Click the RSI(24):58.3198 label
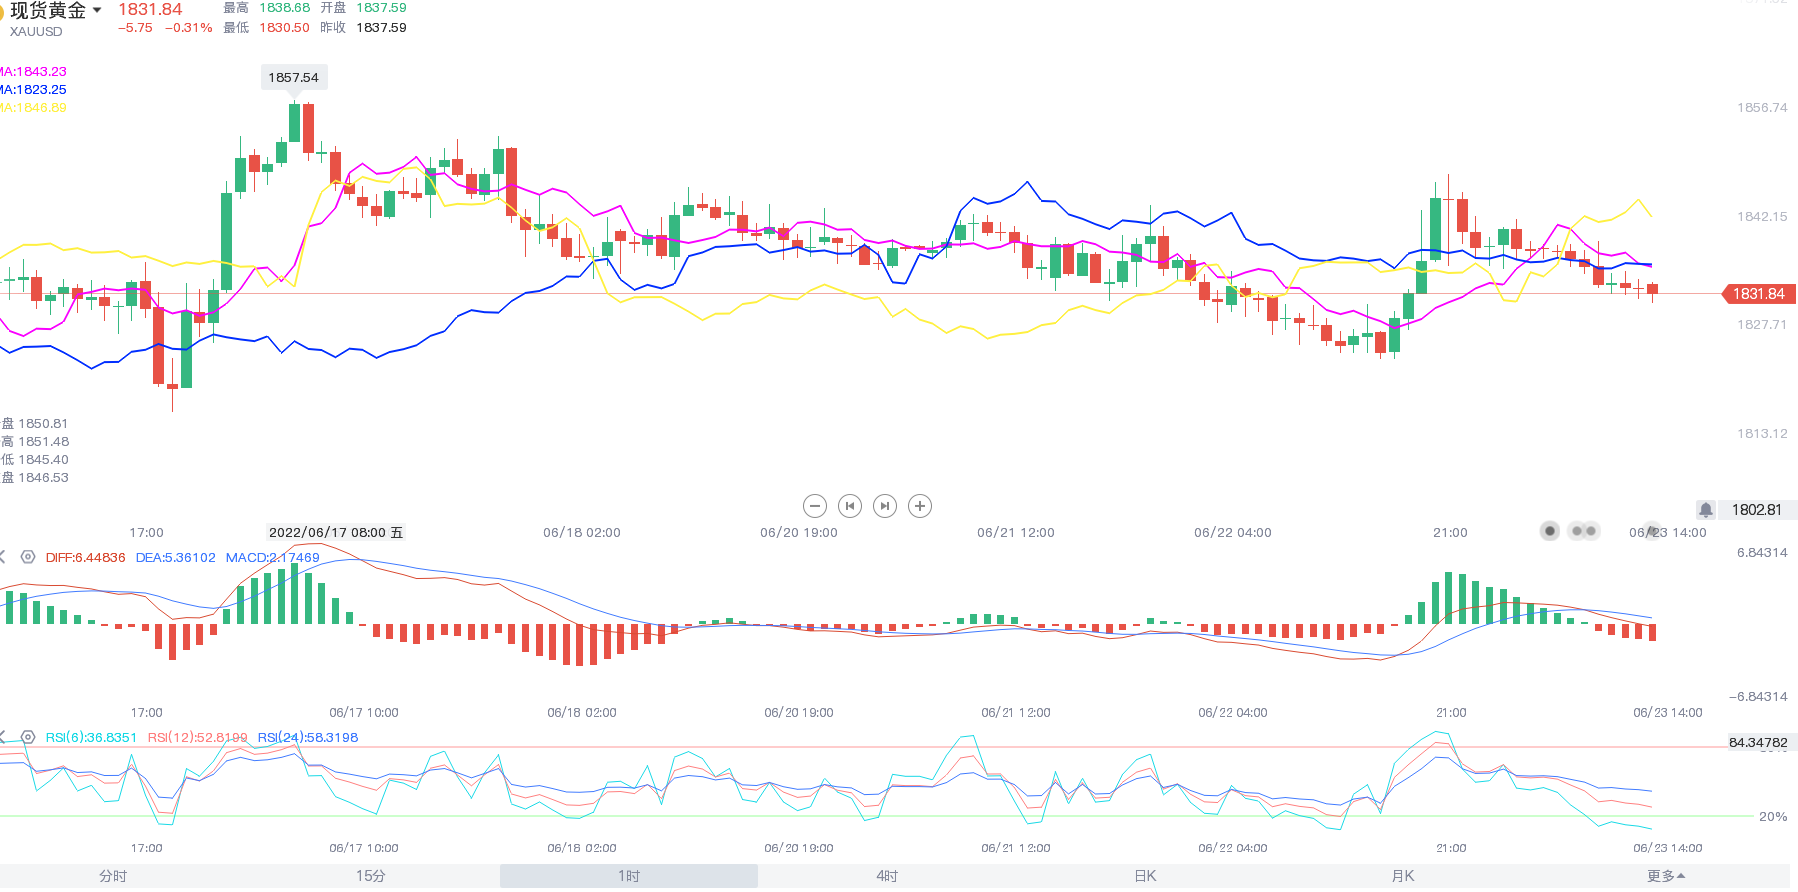 click(x=308, y=738)
